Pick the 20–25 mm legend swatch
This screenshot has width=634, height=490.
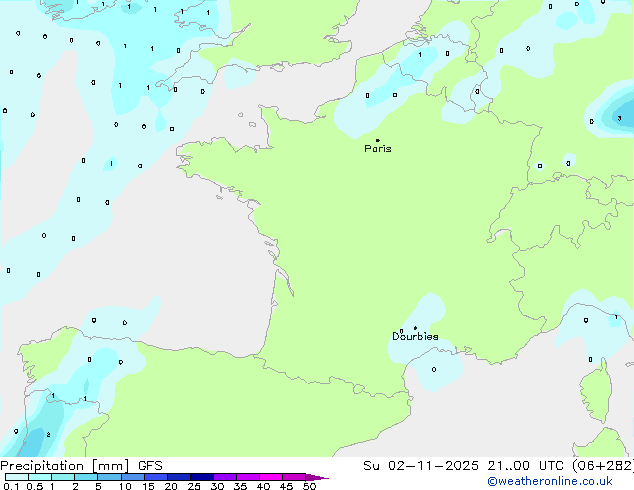[x=178, y=477]
